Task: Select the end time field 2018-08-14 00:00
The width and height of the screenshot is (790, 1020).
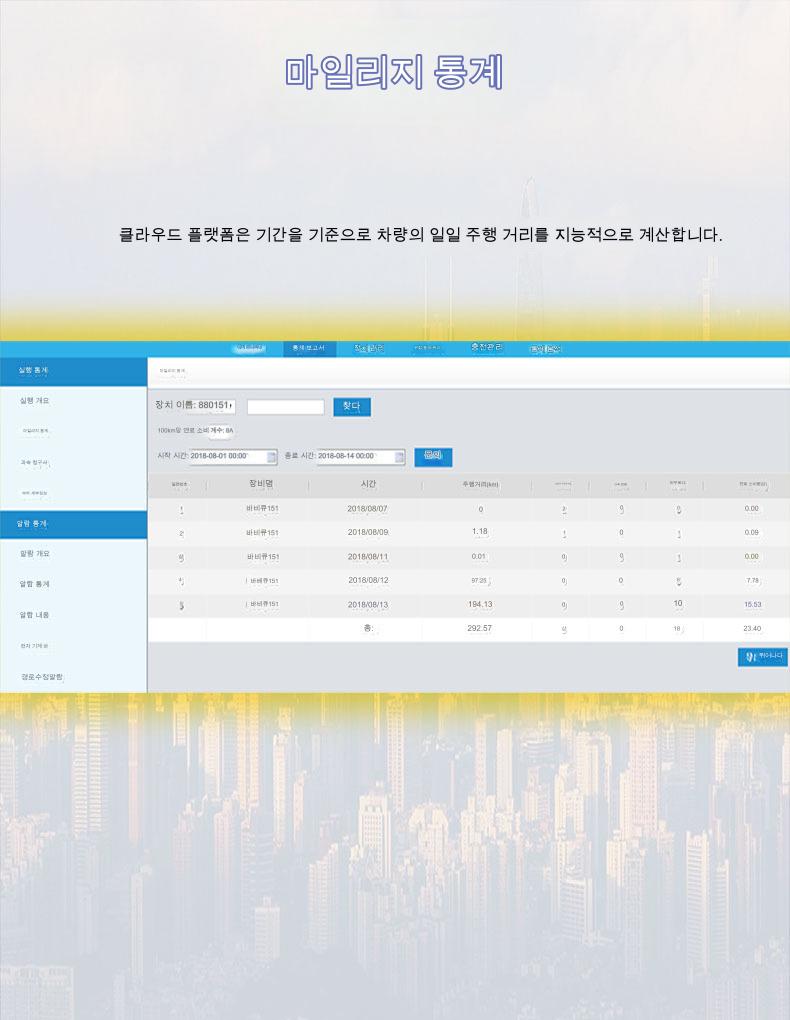Action: [354, 457]
